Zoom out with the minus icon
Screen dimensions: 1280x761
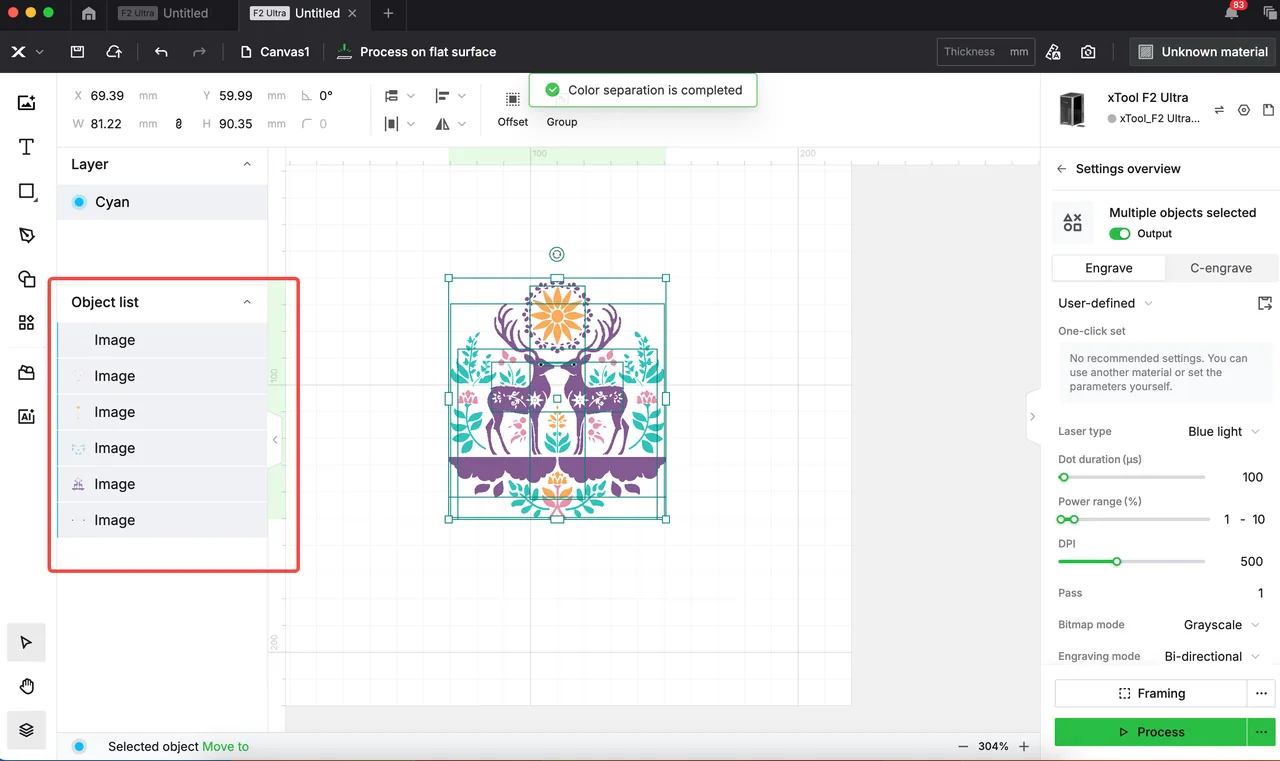tap(963, 747)
